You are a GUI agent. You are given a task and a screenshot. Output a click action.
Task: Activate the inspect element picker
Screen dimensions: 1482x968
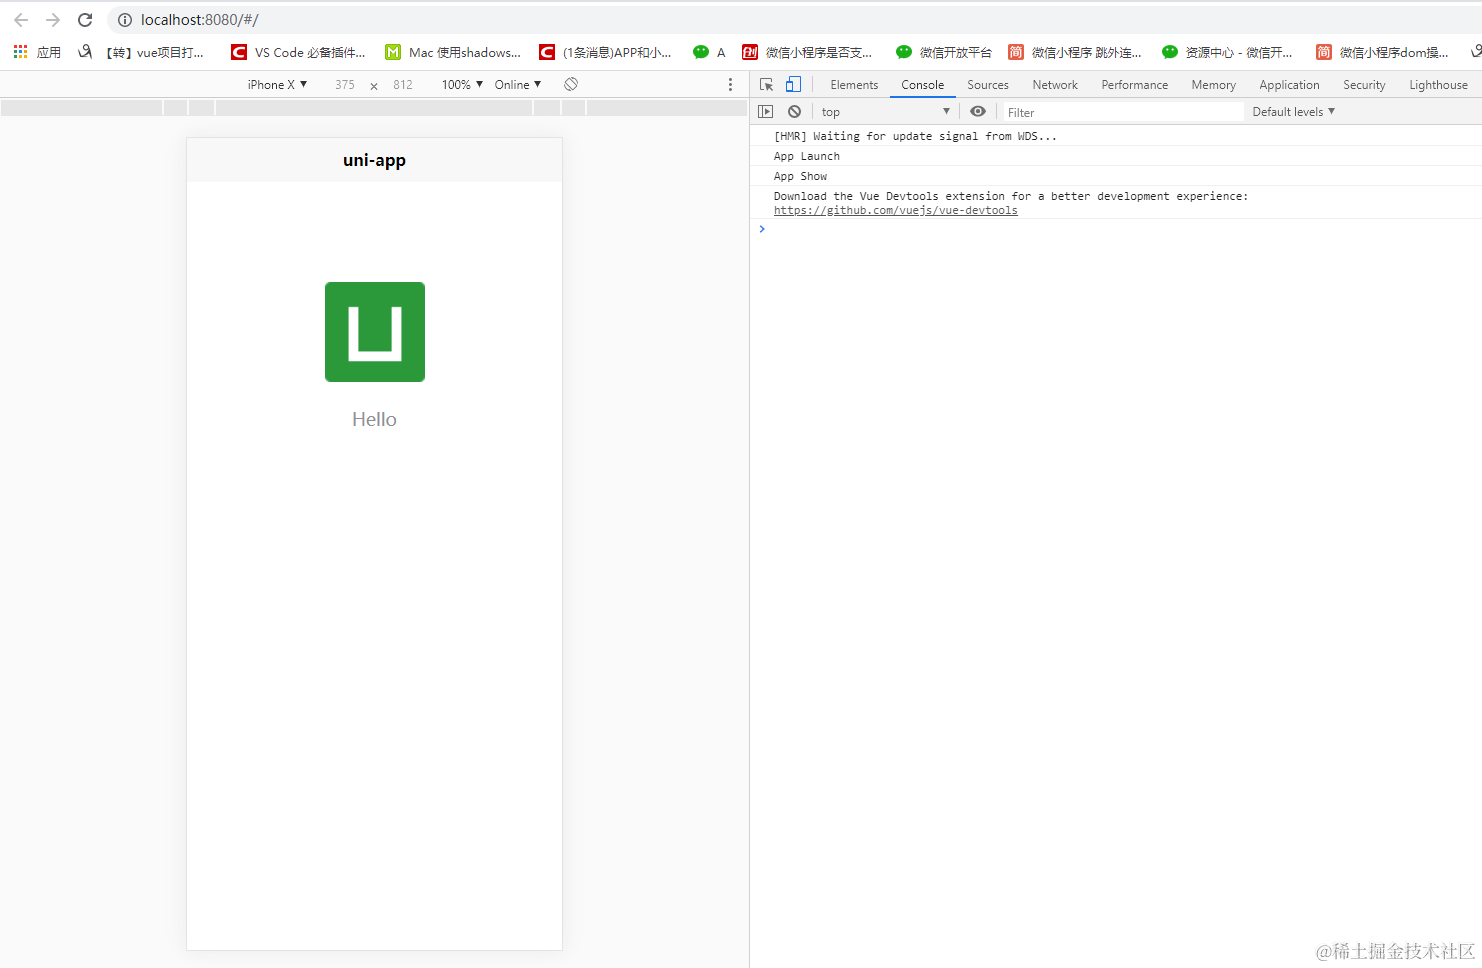tap(767, 85)
